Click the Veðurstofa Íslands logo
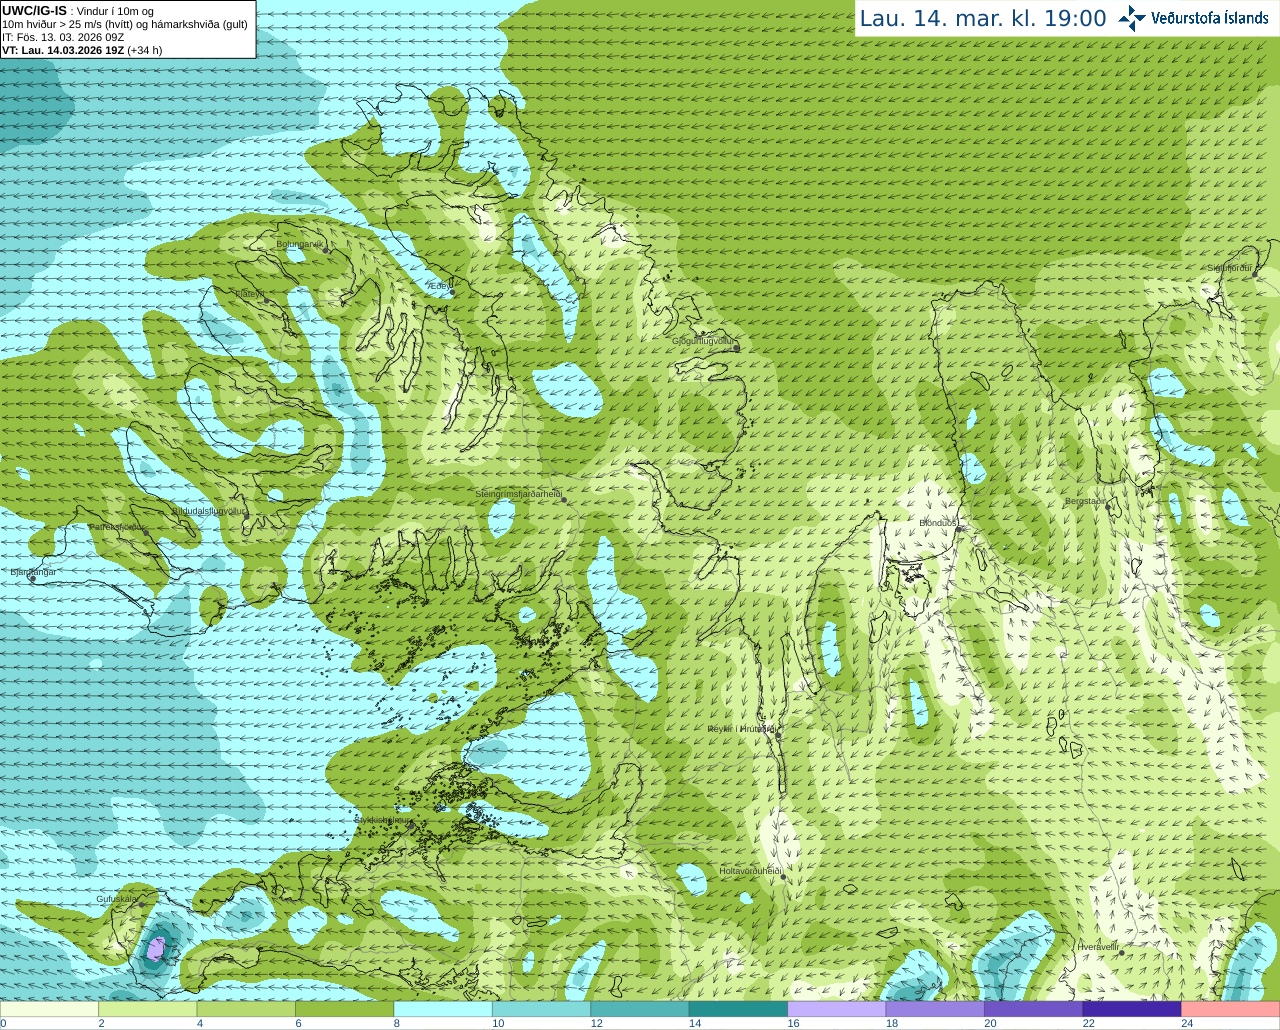The image size is (1280, 1030). point(1193,18)
